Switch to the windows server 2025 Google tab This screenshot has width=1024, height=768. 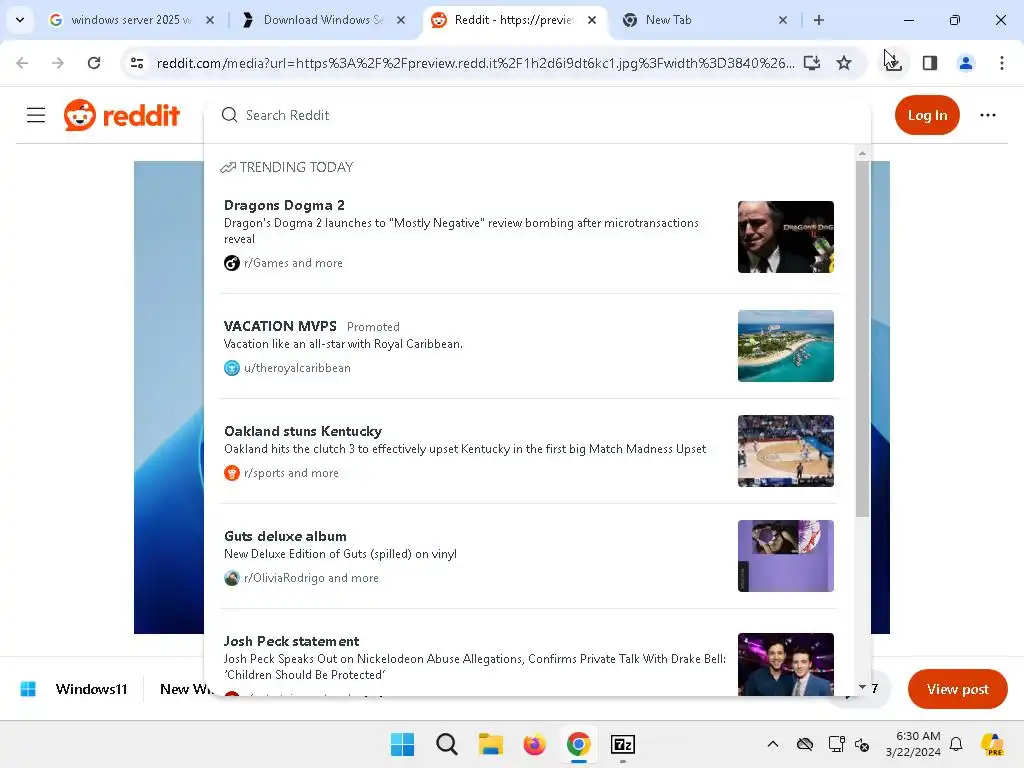pos(131,20)
